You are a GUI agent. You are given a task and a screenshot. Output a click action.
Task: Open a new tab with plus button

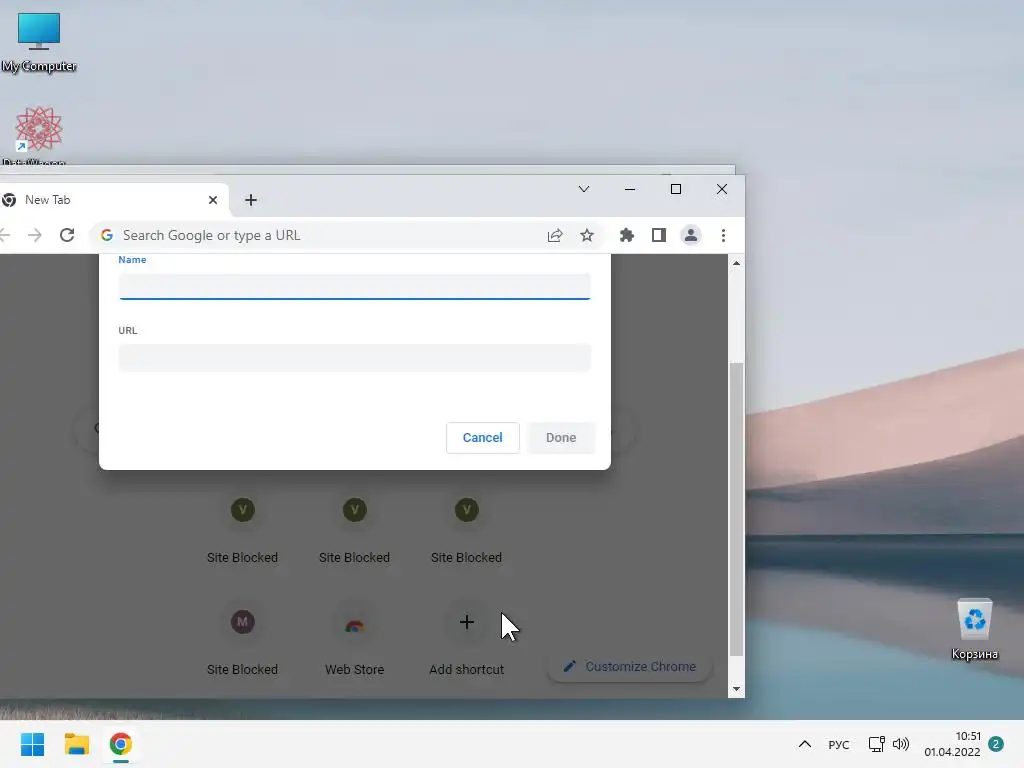(x=251, y=200)
